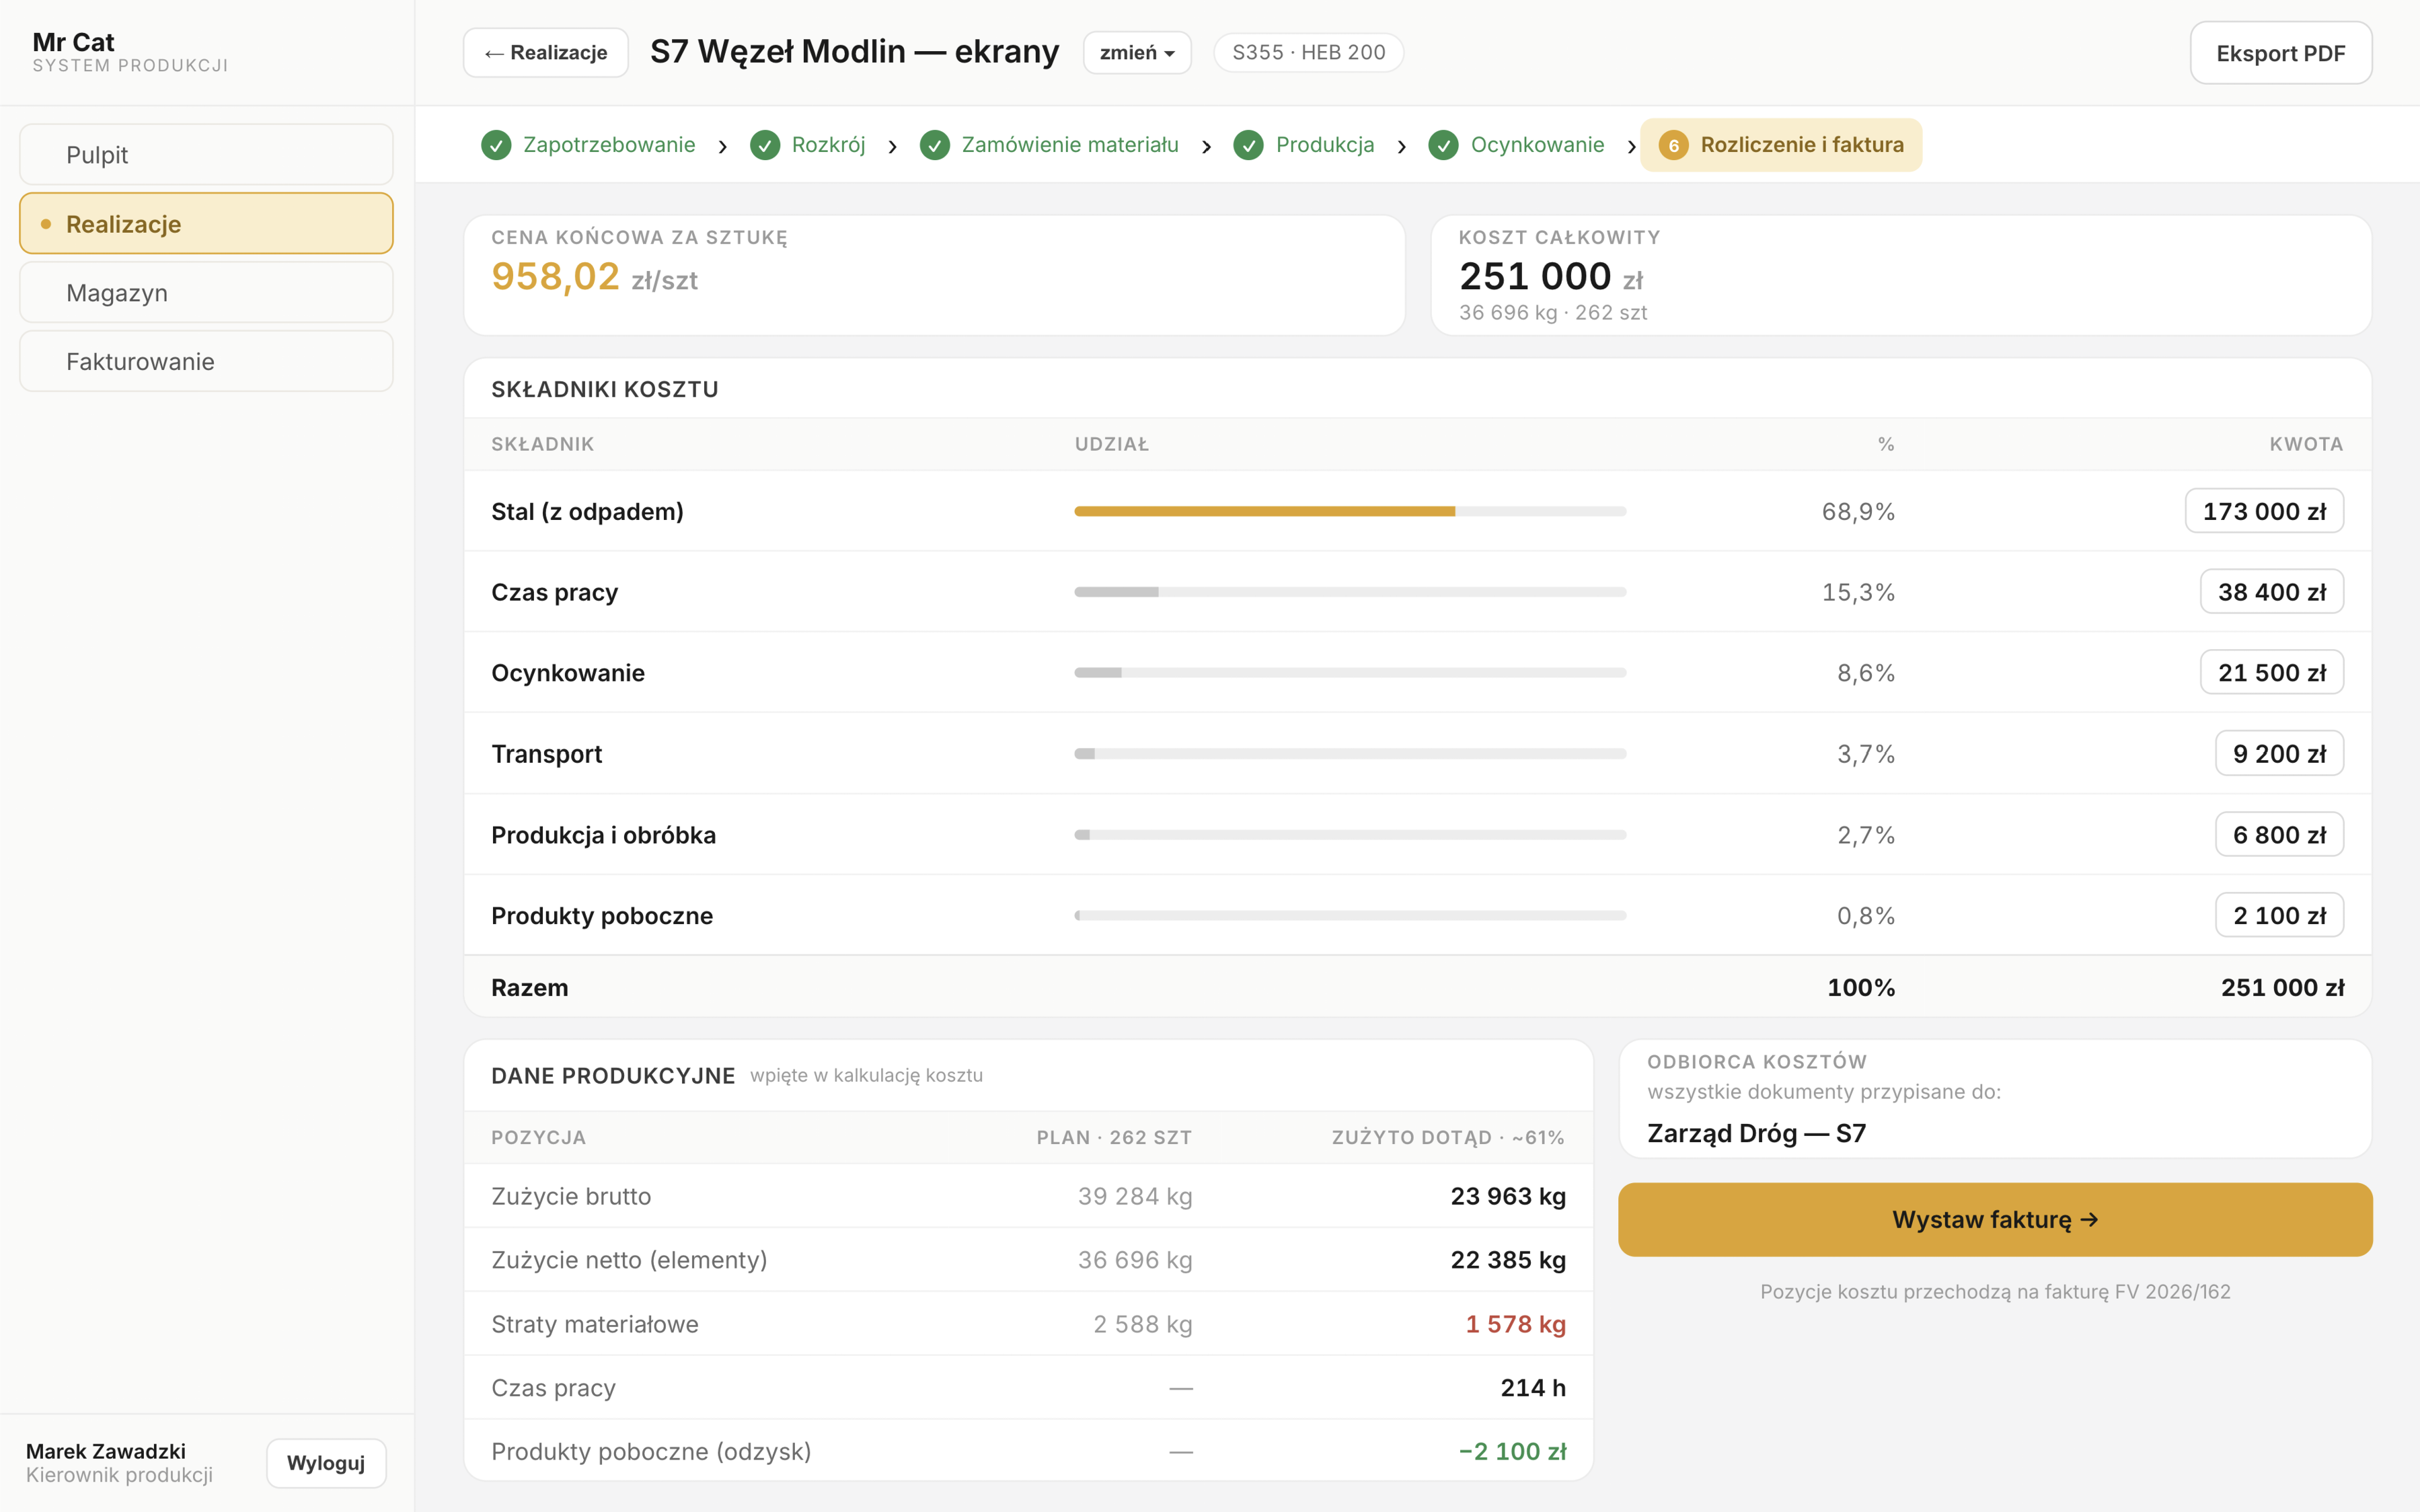This screenshot has width=2420, height=1512.
Task: Click the Stal (z odpadem) share bar
Action: (1350, 511)
